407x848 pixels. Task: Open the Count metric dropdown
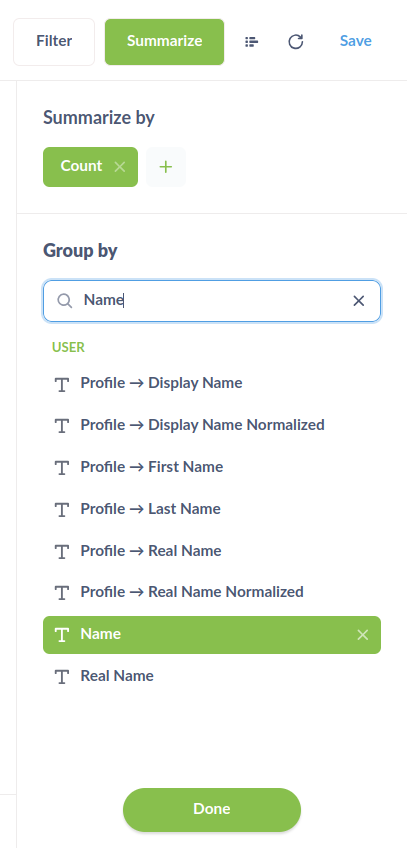81,167
